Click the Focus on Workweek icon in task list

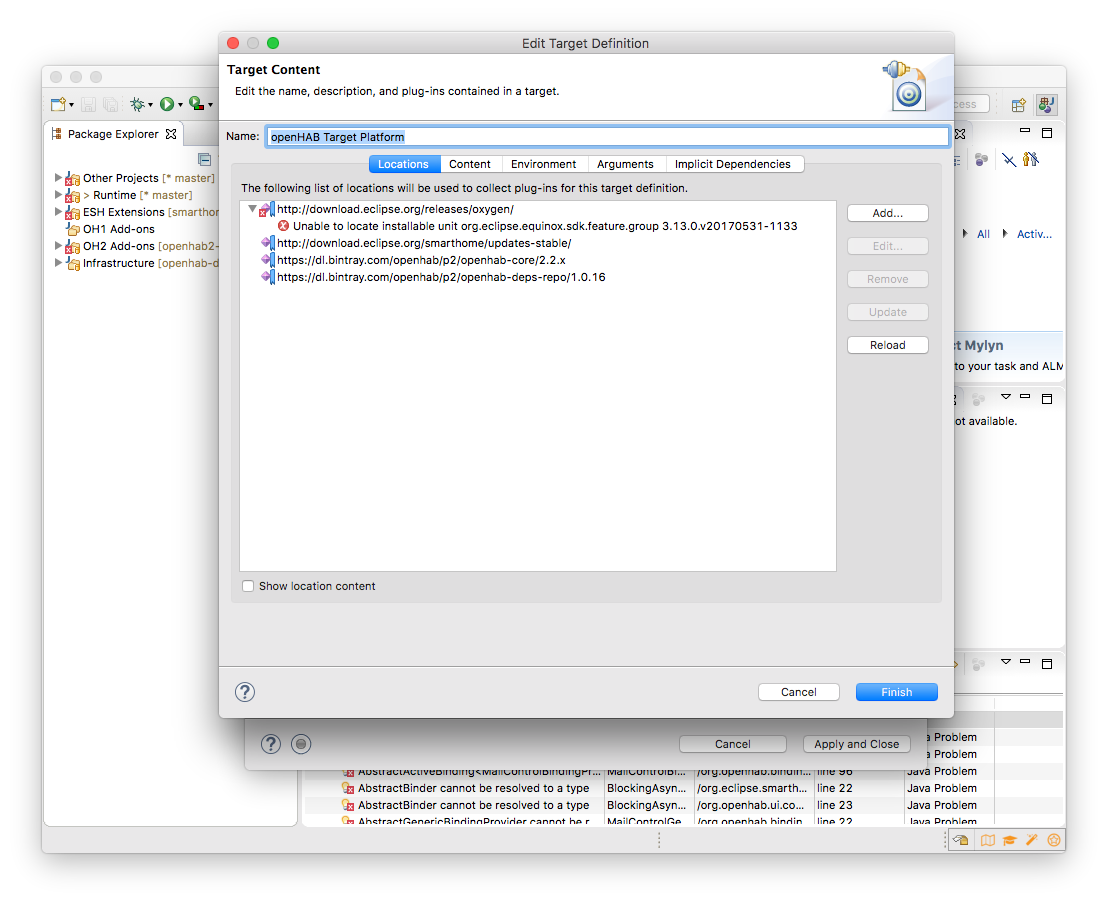coord(1031,160)
